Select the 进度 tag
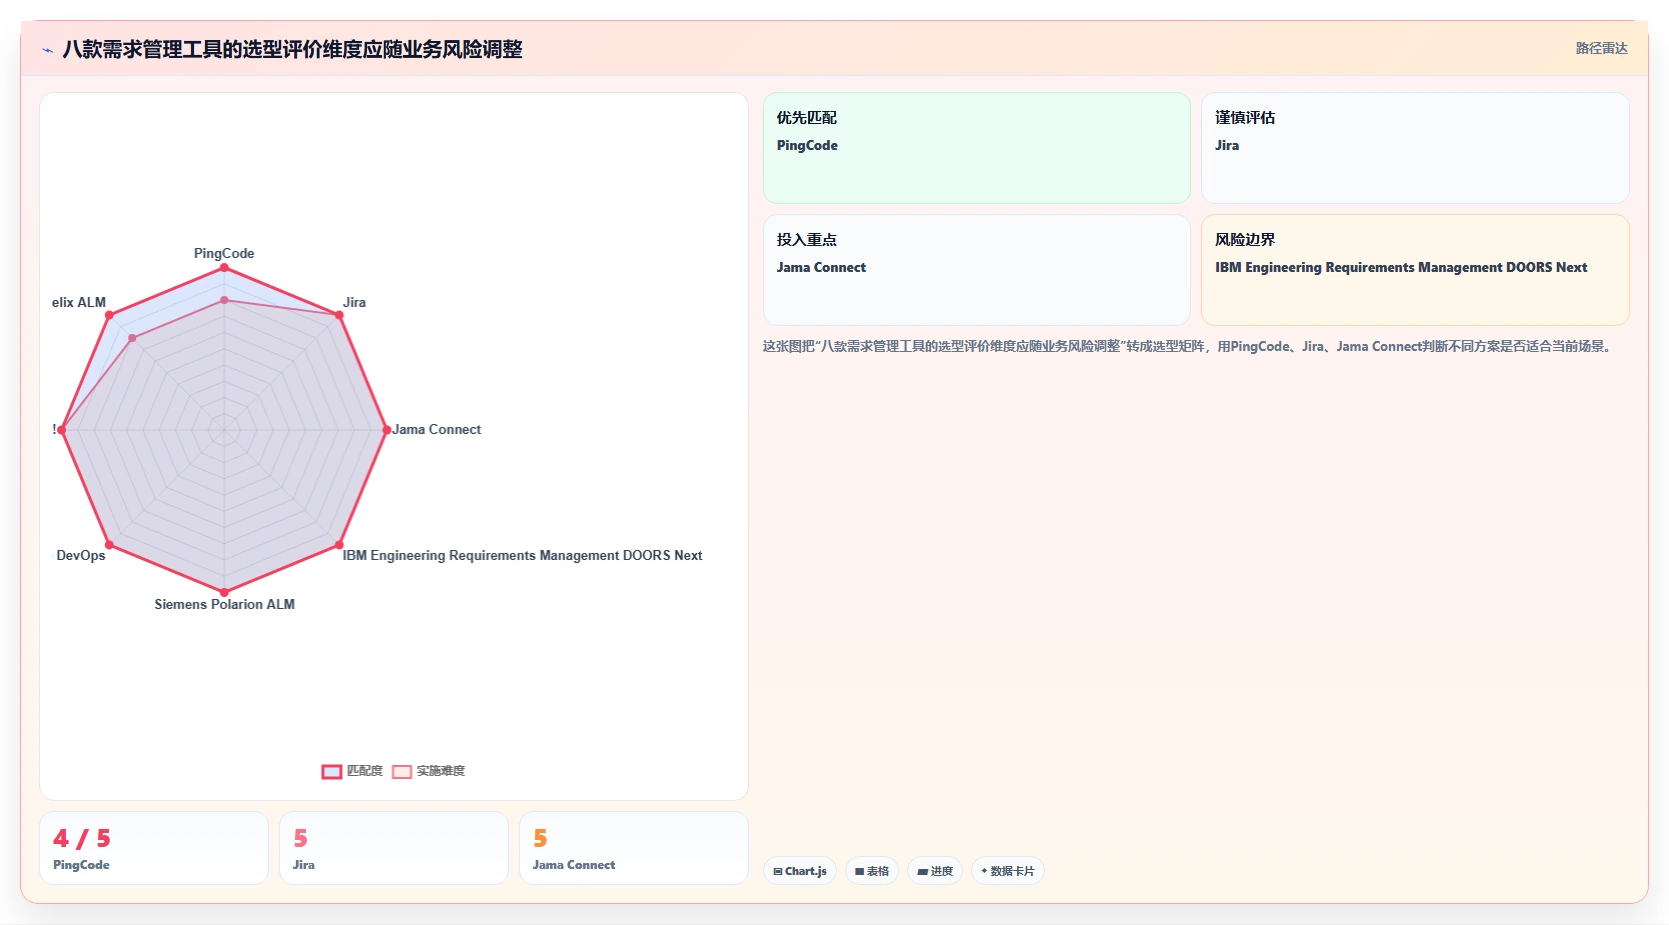This screenshot has height=925, width=1669. 935,871
